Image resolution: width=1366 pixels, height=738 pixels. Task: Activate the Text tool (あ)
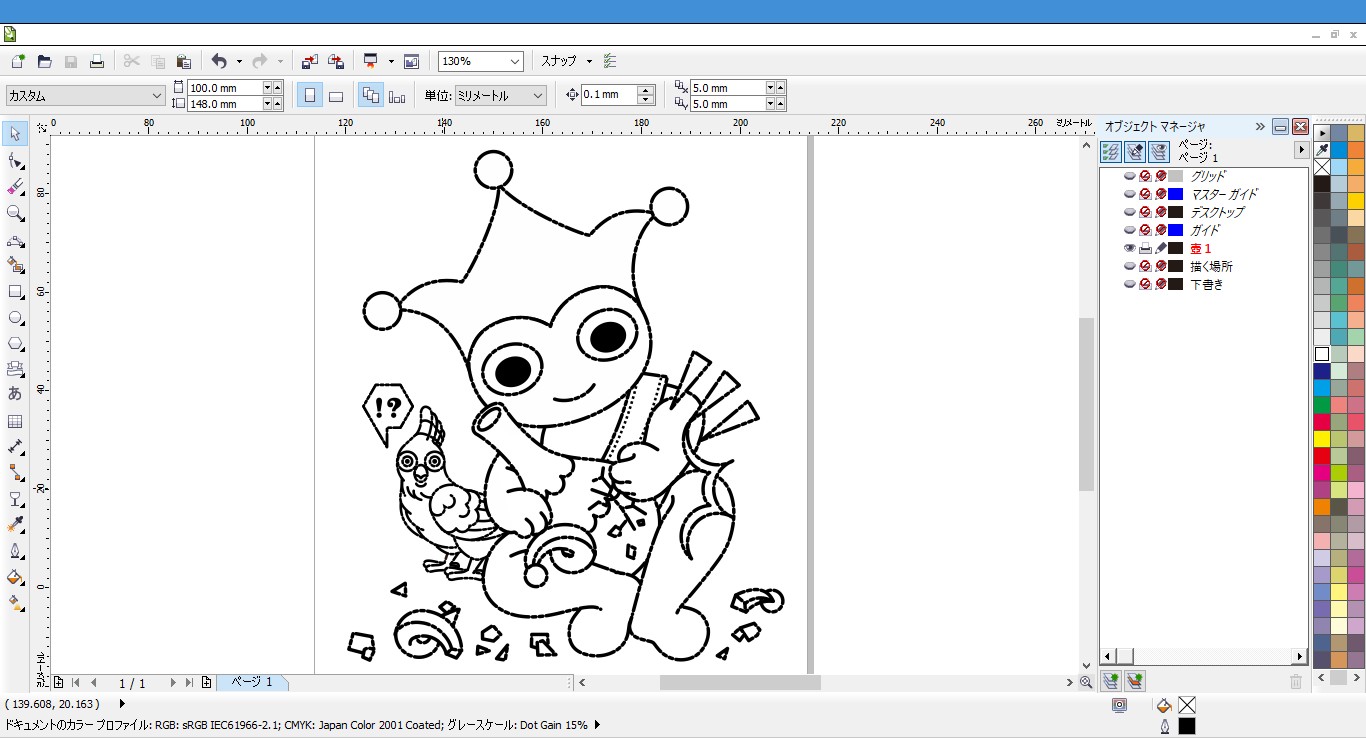click(x=15, y=394)
